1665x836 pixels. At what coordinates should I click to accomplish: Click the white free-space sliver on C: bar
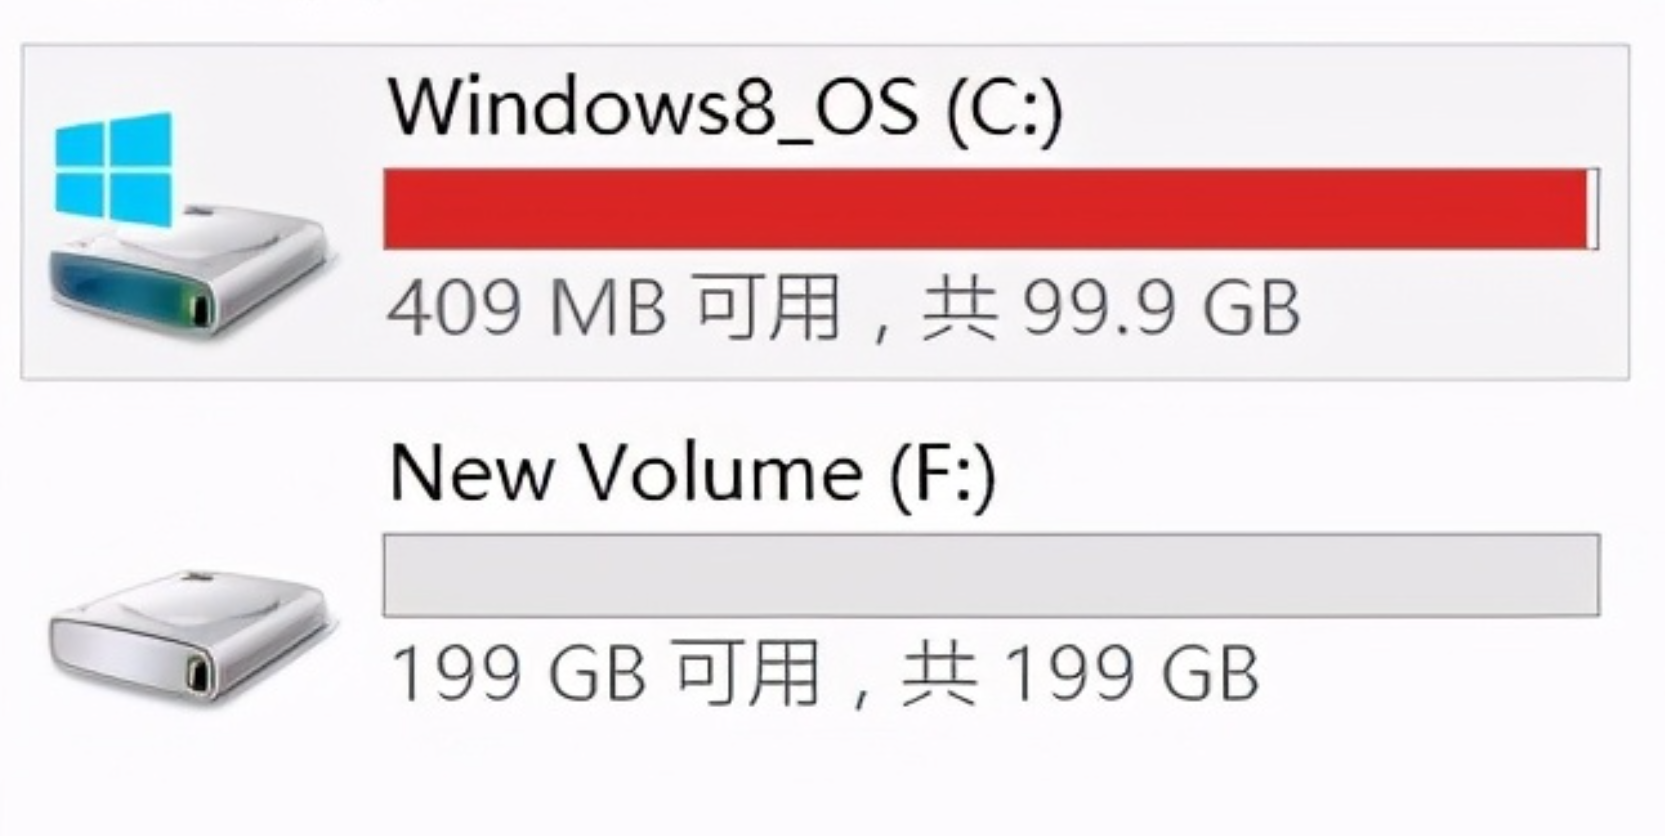(1593, 209)
